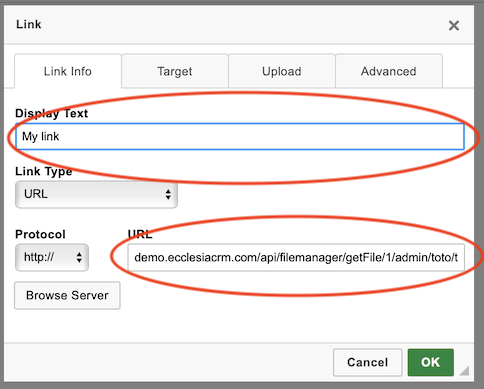Click the Display Text label
This screenshot has height=389, width=484.
(52, 113)
